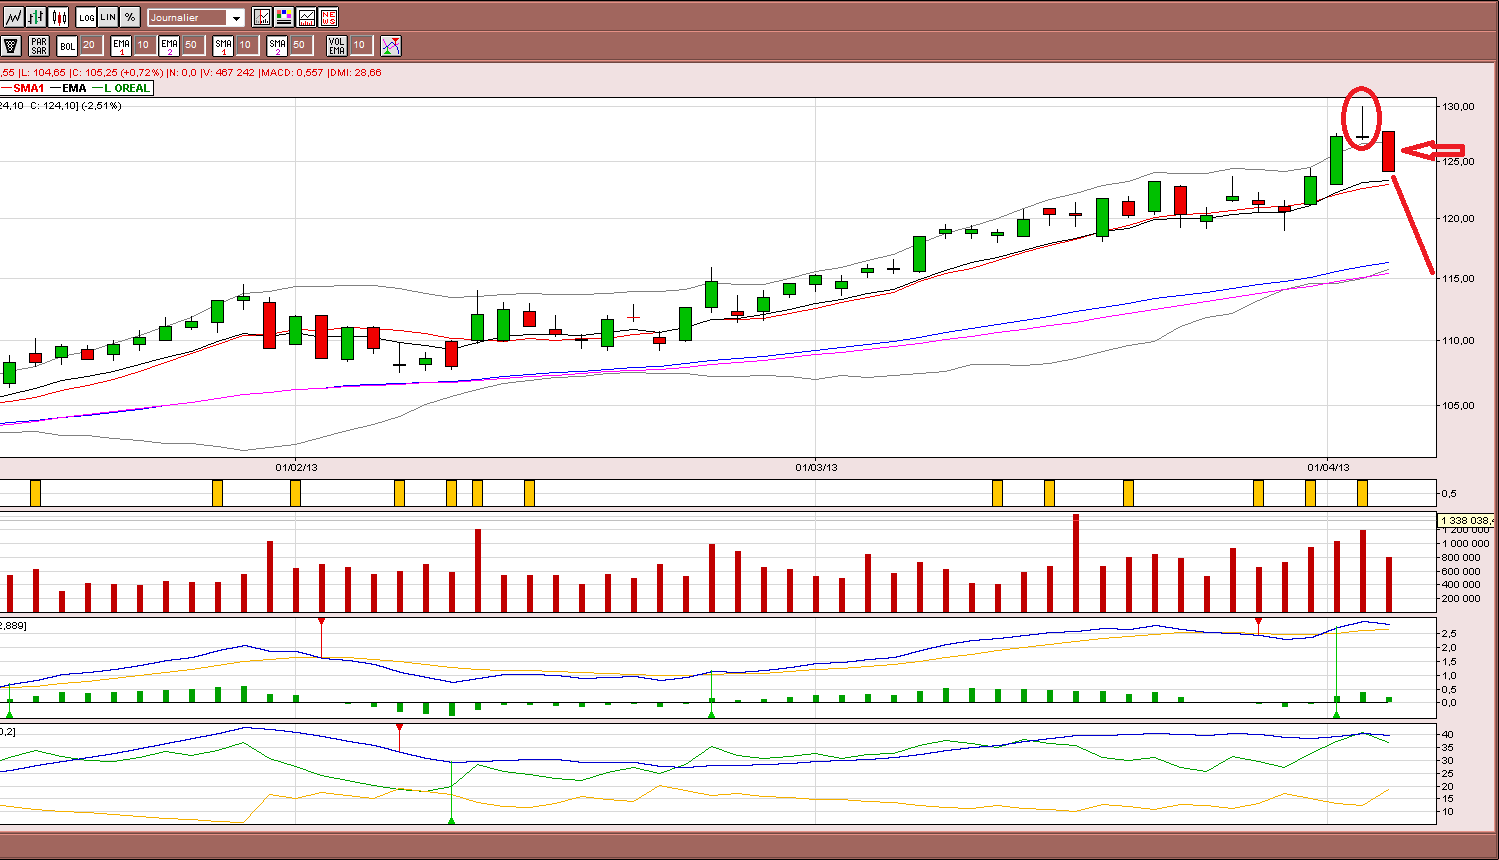Toggle the SMA 1 moving average

(x=223, y=46)
